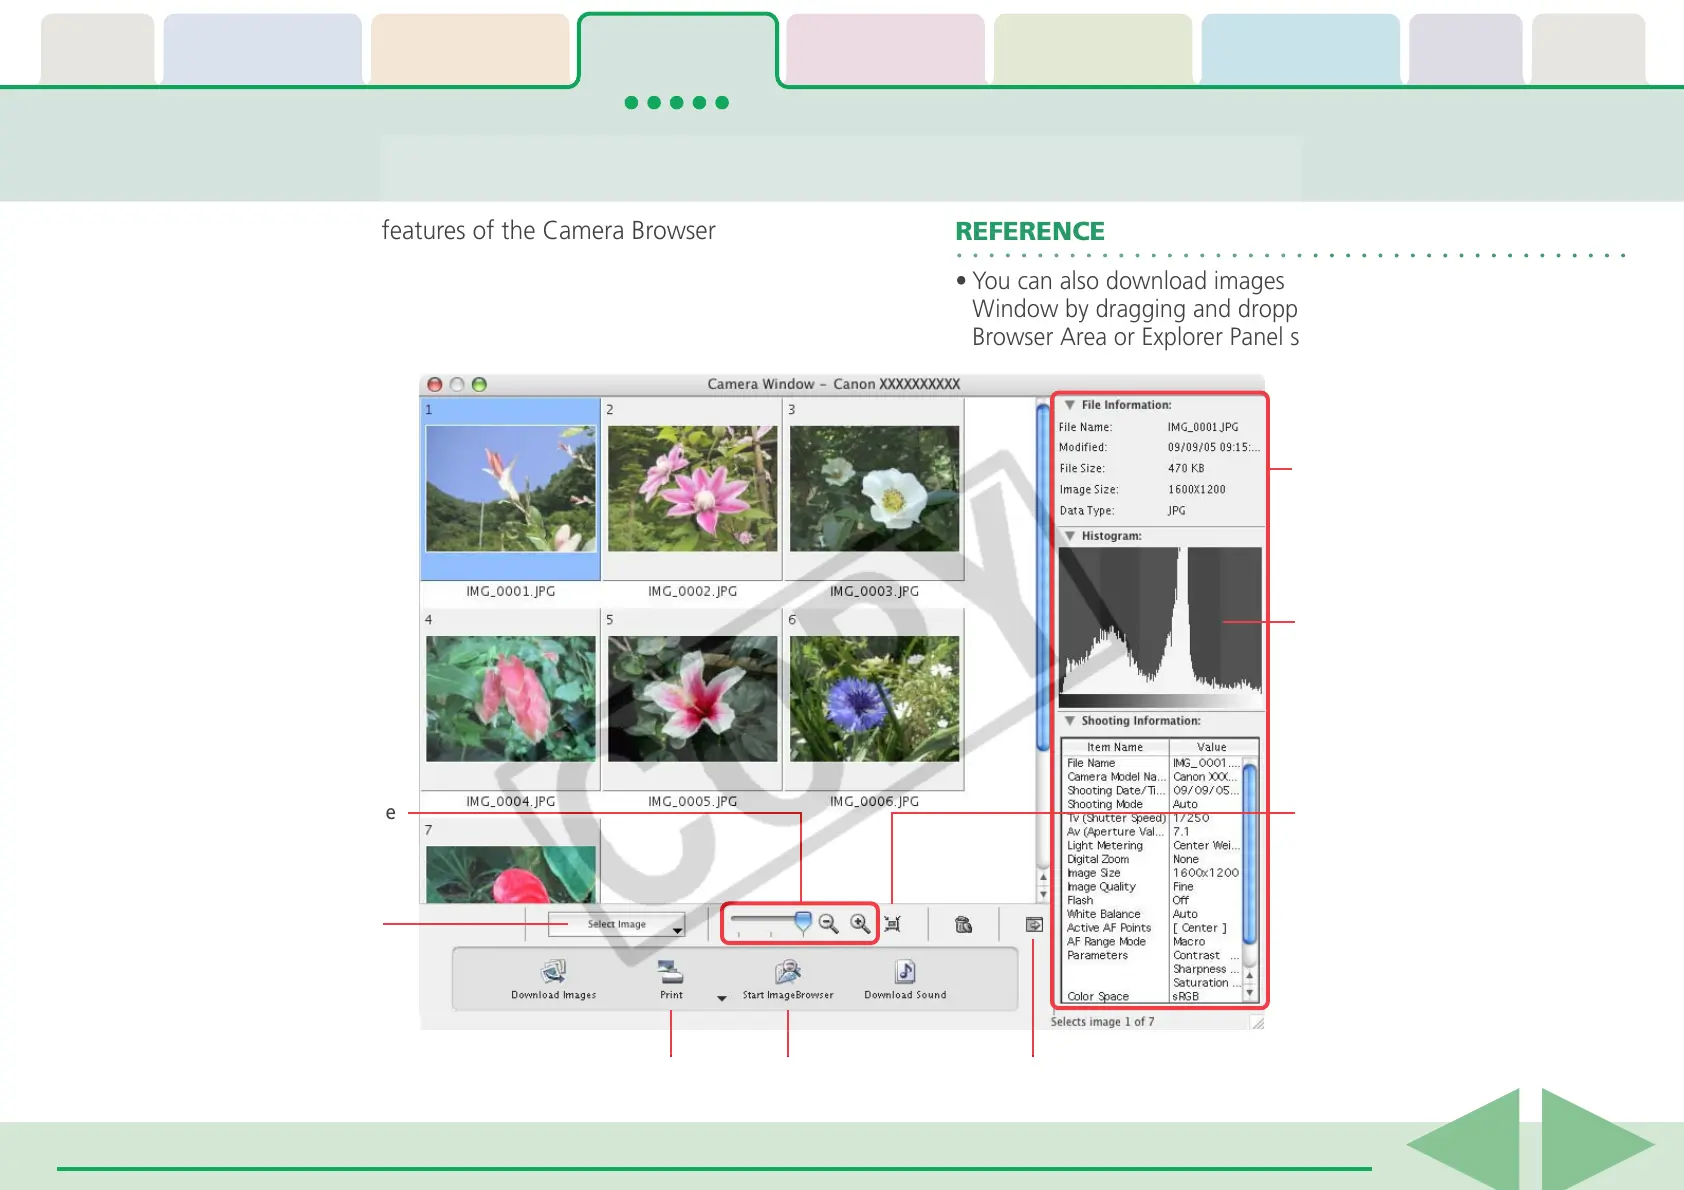Click the Selects image 1 of 7 status
The width and height of the screenshot is (1684, 1190).
1102,1022
